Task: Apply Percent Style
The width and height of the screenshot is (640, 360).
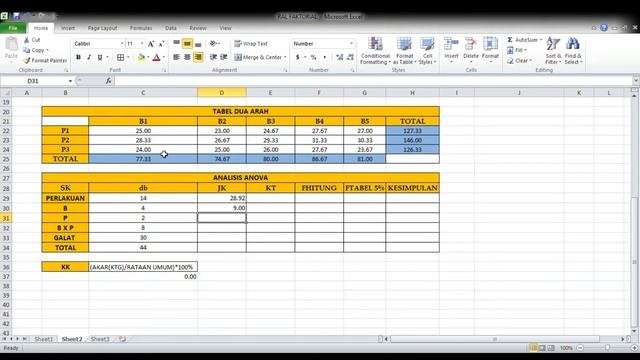Action: (313, 58)
